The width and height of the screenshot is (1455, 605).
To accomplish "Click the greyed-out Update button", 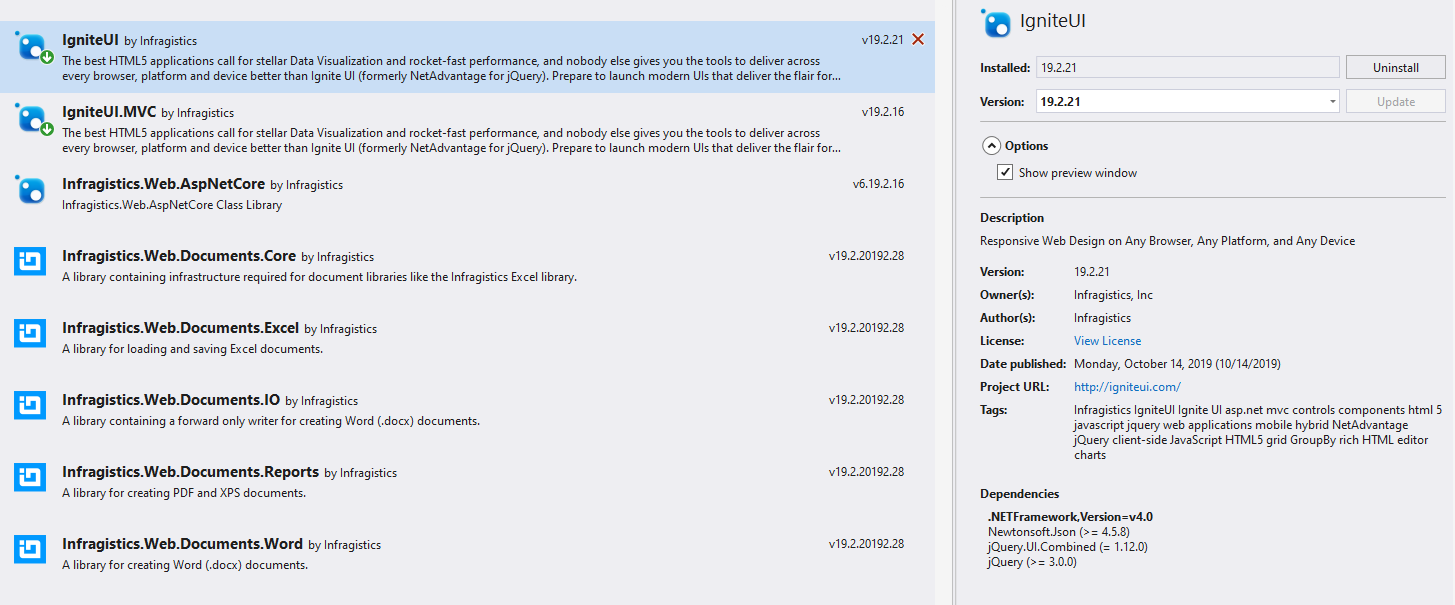I will 1395,102.
